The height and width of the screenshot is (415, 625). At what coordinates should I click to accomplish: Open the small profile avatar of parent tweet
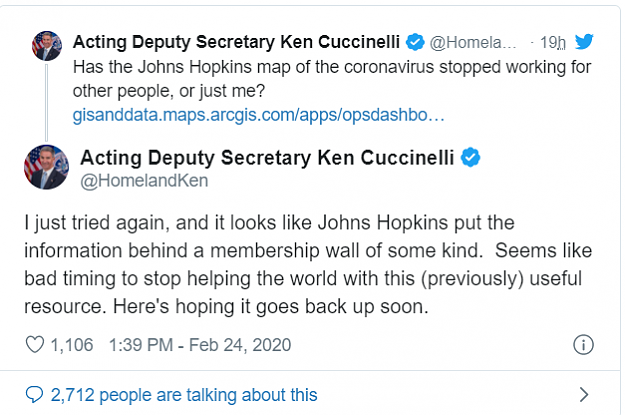pyautogui.click(x=47, y=46)
